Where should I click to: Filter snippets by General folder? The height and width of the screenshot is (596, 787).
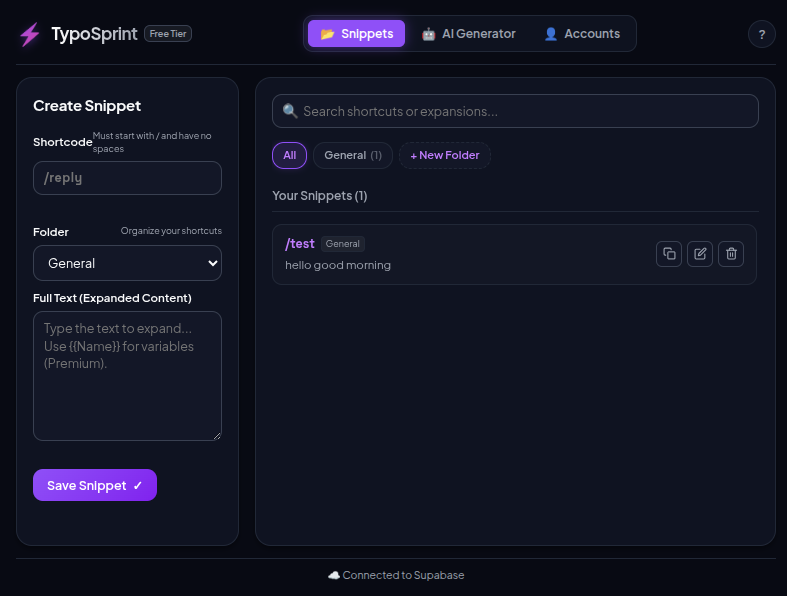coord(353,156)
